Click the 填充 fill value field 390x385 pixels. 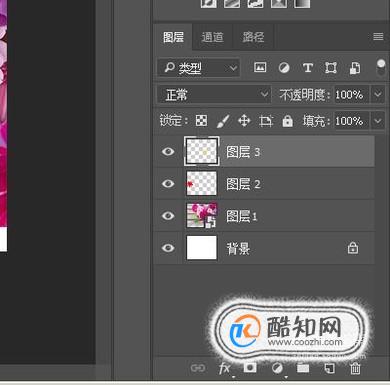pos(351,121)
